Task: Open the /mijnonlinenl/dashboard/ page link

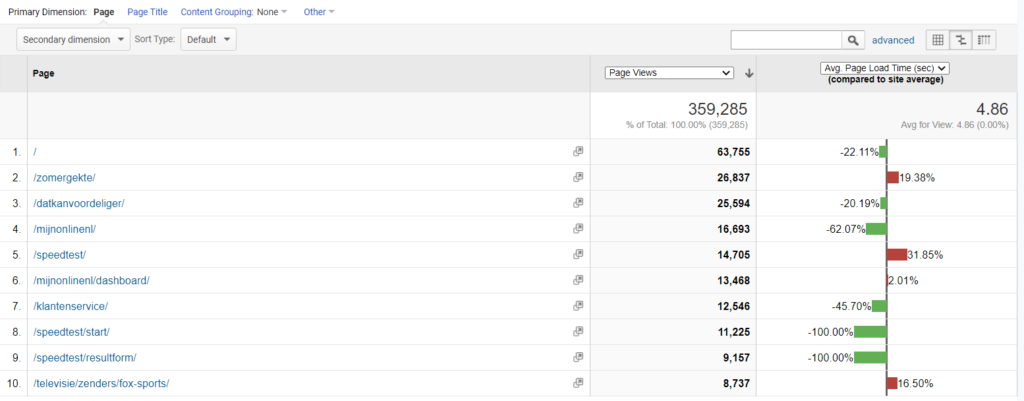Action: point(91,280)
